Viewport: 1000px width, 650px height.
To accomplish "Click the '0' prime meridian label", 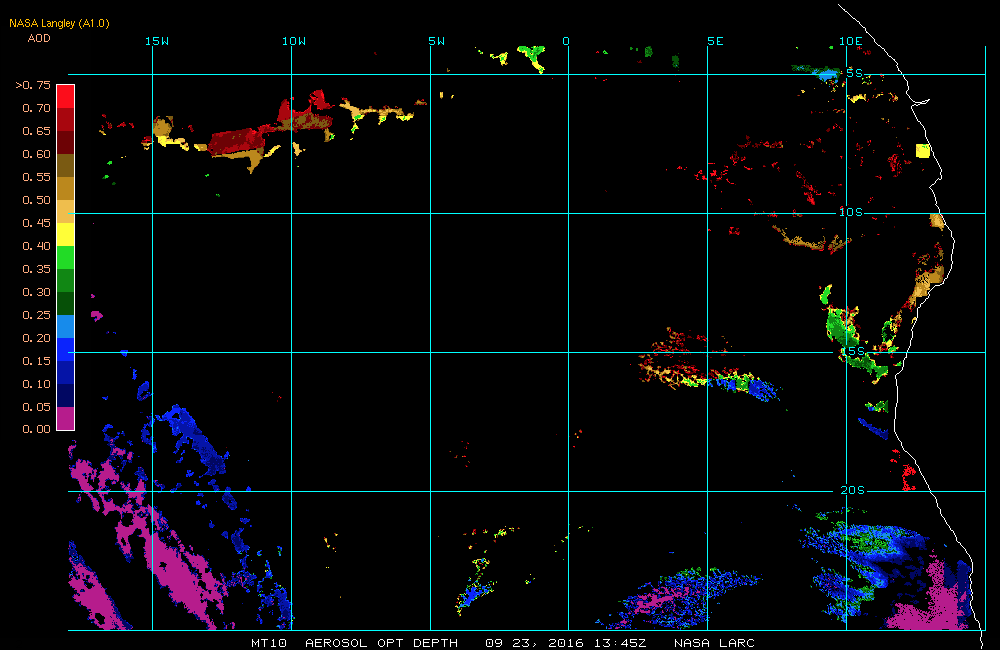I will click(x=566, y=41).
